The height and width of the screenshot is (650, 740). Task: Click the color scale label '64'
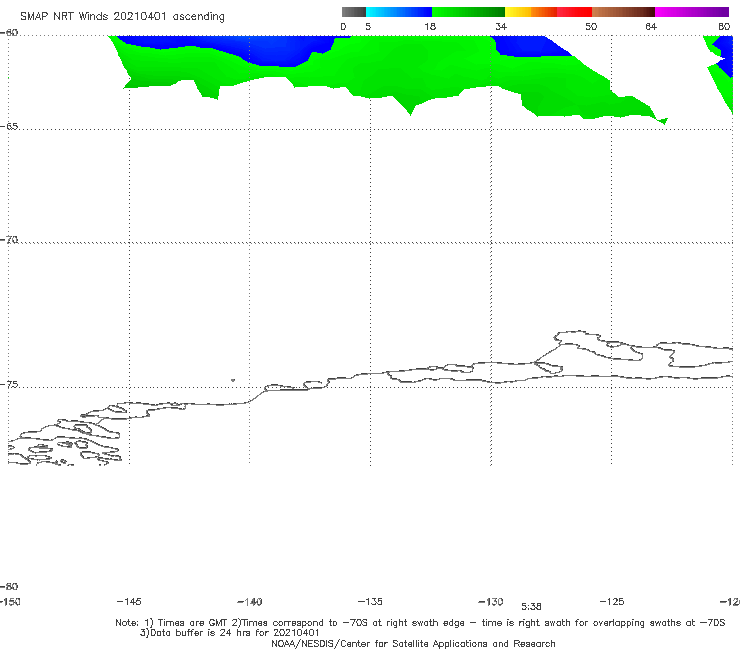(x=651, y=26)
